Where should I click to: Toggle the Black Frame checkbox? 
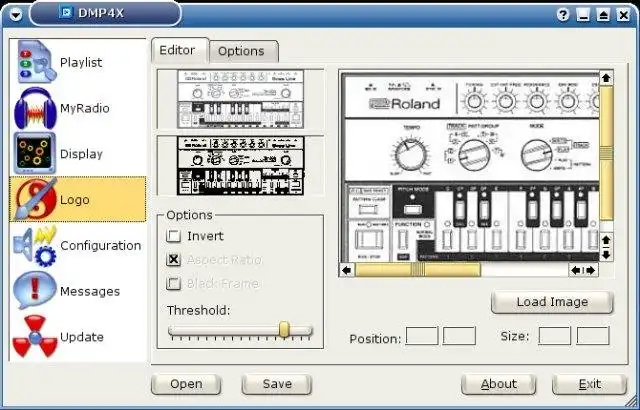tap(173, 283)
